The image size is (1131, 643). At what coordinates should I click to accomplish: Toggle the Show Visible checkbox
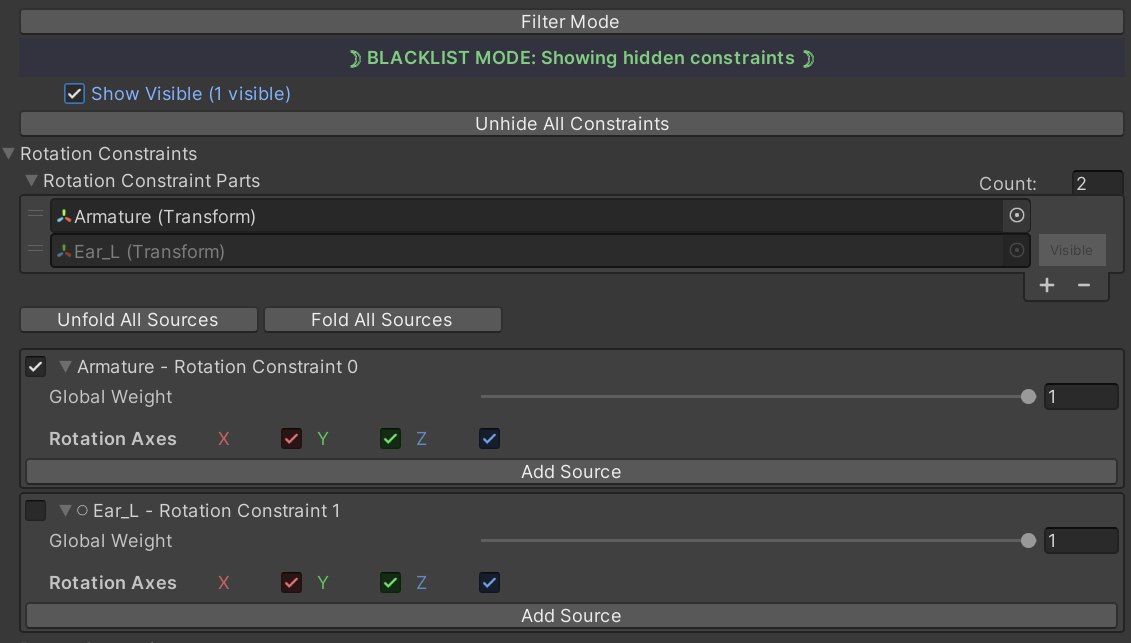click(x=74, y=94)
